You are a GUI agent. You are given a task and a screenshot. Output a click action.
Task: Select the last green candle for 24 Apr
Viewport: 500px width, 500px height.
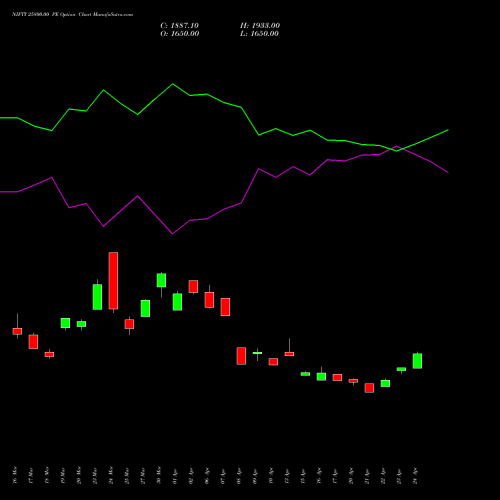point(417,361)
